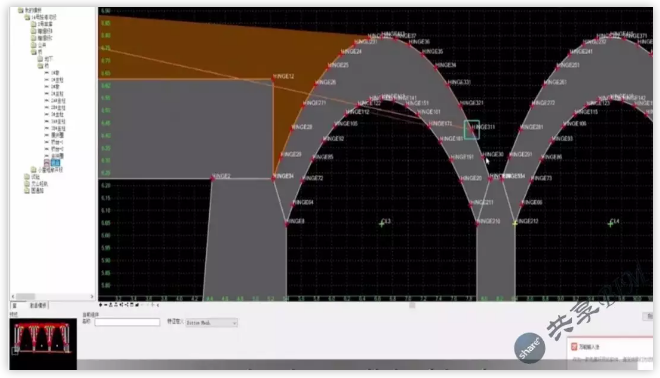Select the HINGE112 point marker
This screenshot has width=660, height=378.
point(347,114)
